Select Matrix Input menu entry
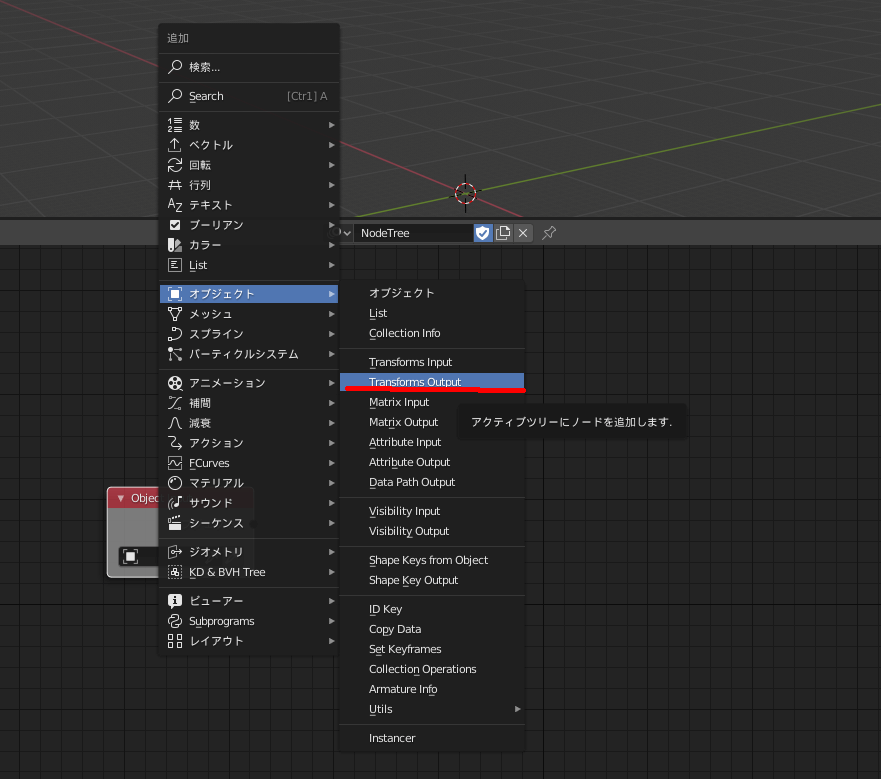The image size is (881, 779). coord(432,402)
